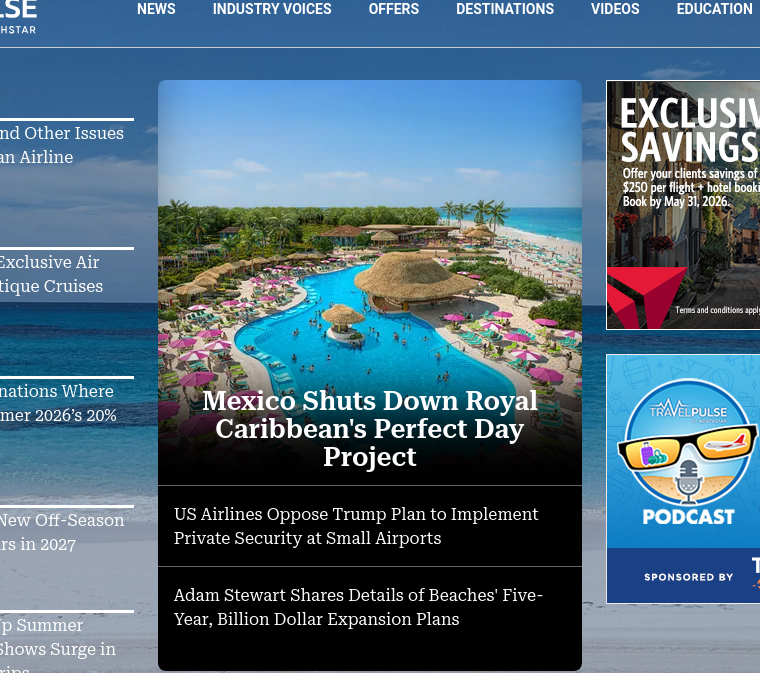
Task: Open the DESTINATIONS menu item
Action: tap(505, 9)
